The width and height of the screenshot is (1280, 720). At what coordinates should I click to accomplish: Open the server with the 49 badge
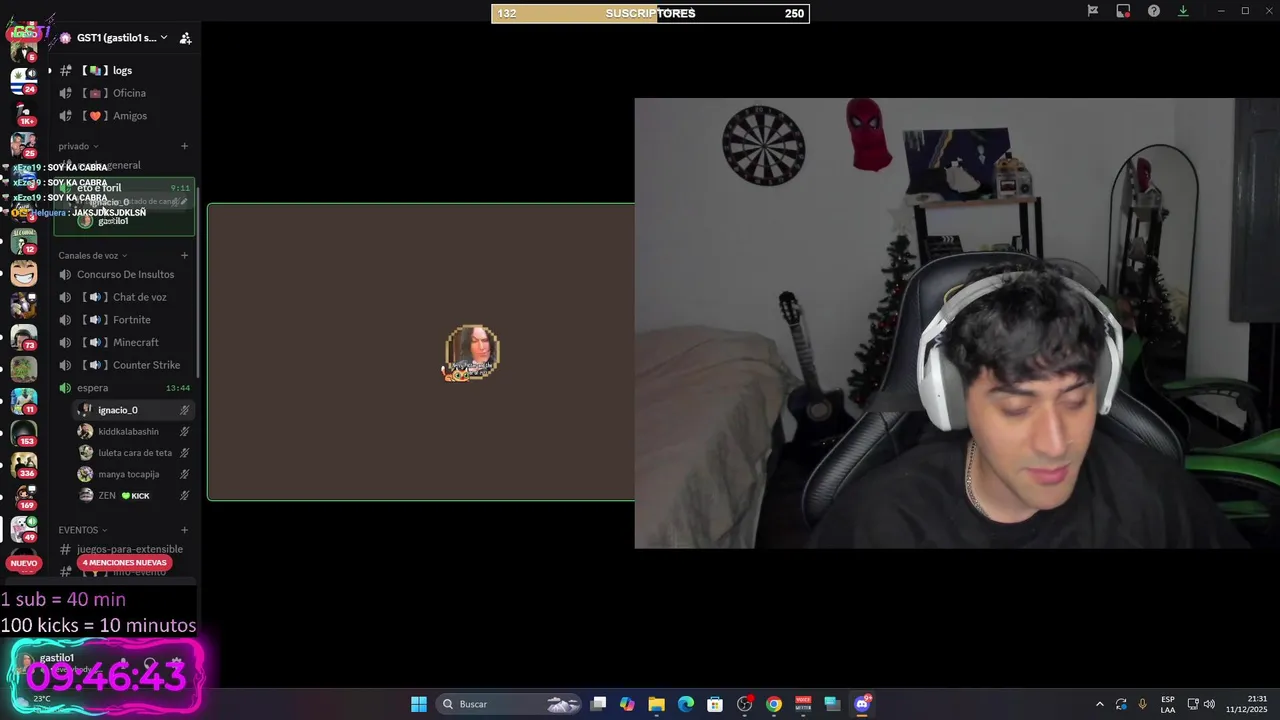[x=24, y=529]
